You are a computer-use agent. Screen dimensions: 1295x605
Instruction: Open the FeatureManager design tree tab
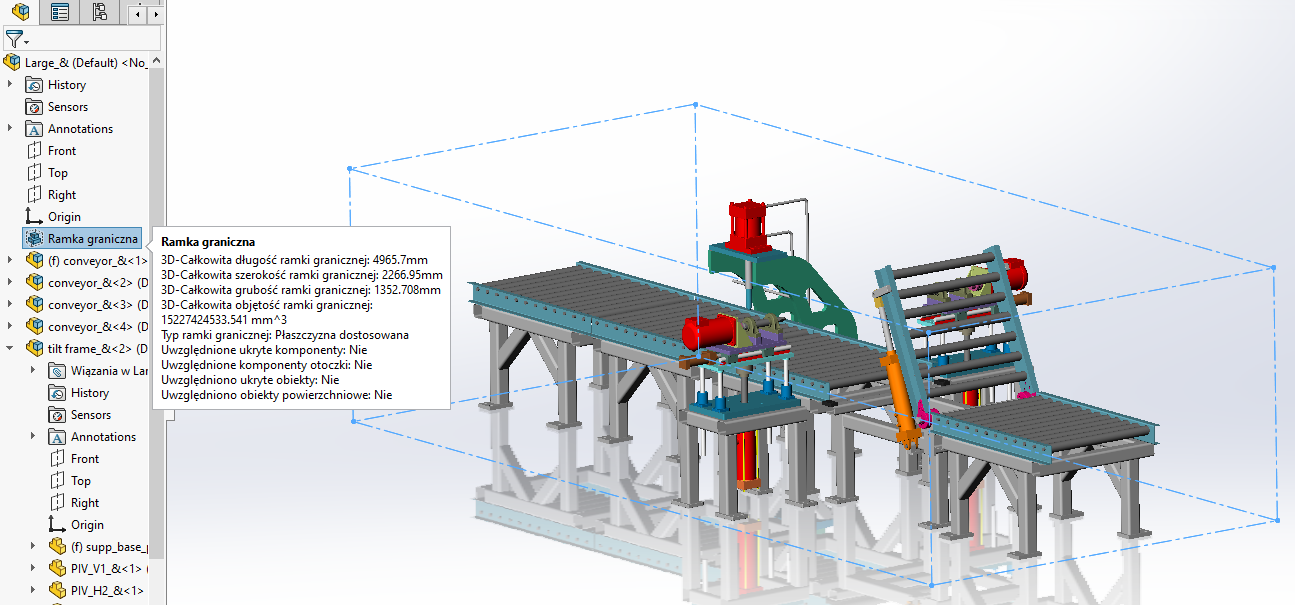tap(19, 12)
